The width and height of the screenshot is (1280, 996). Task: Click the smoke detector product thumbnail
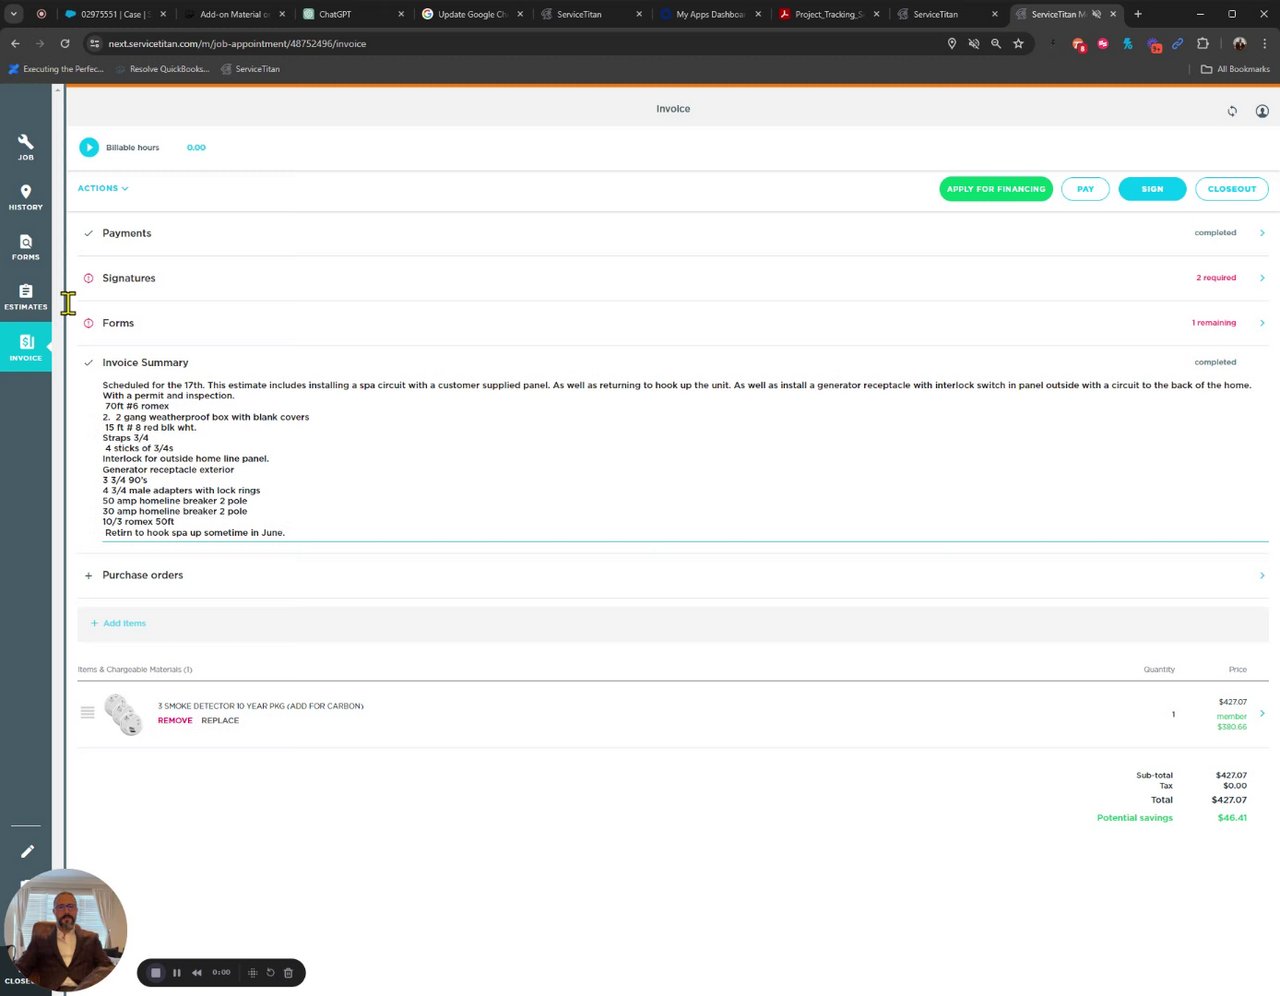pos(124,713)
